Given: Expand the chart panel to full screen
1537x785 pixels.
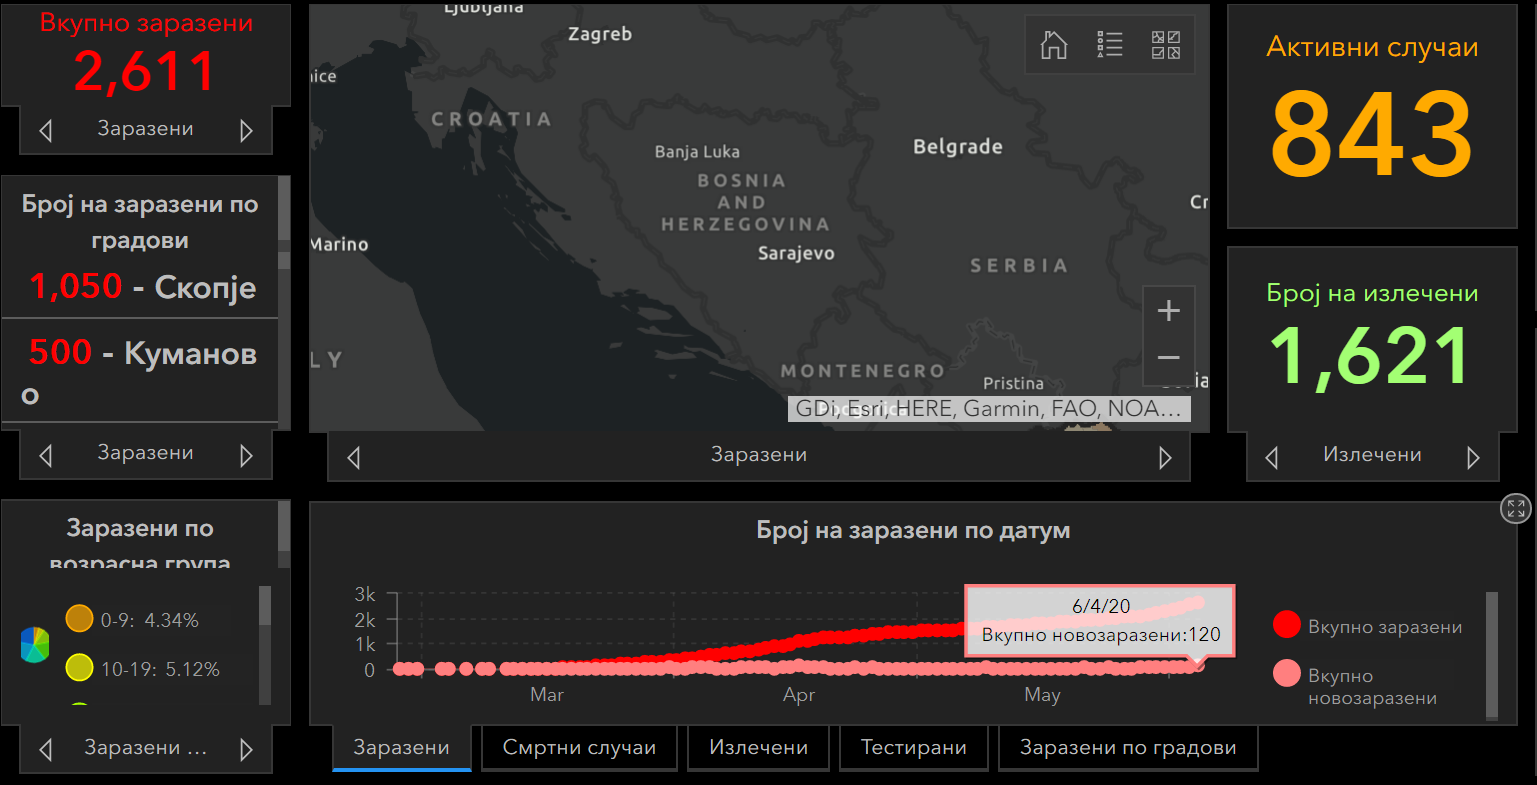Looking at the screenshot, I should pos(1516,509).
